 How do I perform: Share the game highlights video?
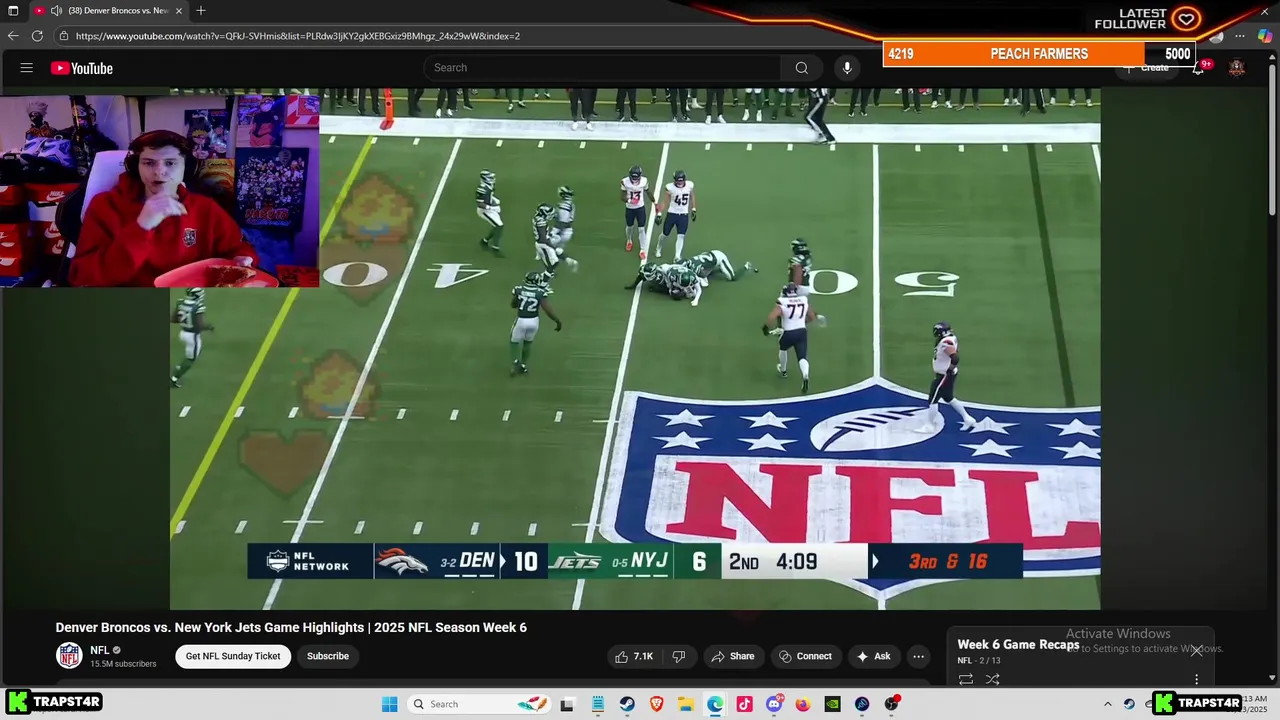tap(733, 656)
